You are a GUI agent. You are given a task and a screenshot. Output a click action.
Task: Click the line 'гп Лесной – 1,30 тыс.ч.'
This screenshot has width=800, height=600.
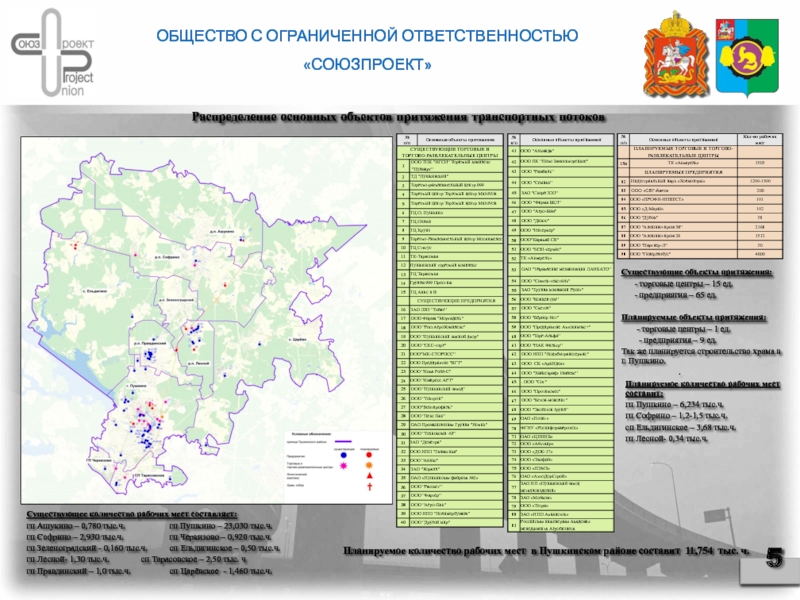click(68, 559)
